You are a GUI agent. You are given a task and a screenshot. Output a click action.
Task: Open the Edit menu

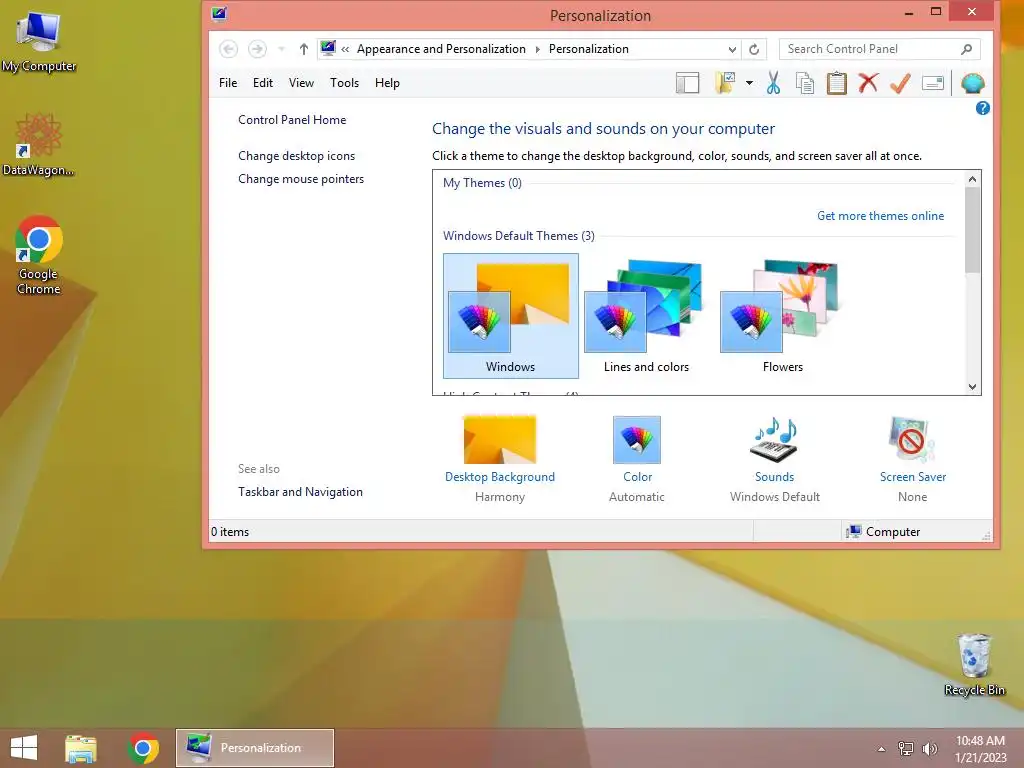pos(263,83)
